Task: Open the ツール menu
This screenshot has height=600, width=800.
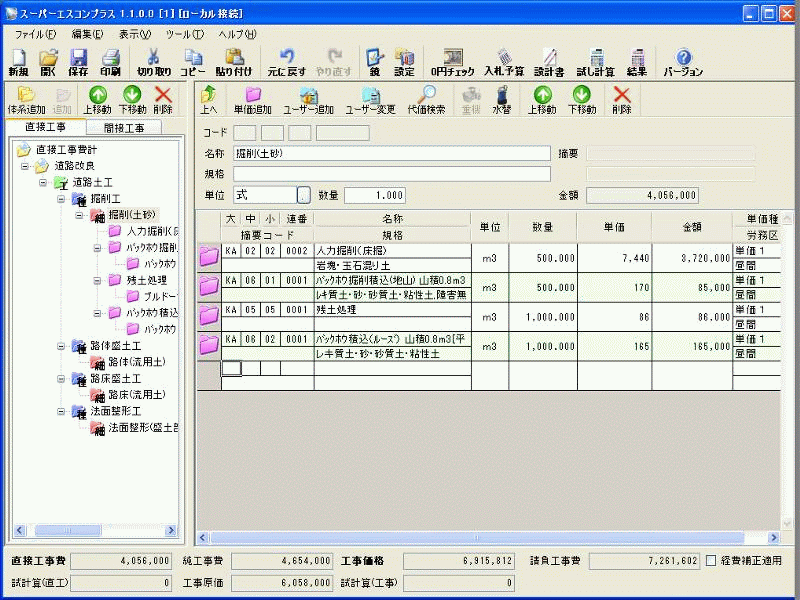Action: [184, 34]
